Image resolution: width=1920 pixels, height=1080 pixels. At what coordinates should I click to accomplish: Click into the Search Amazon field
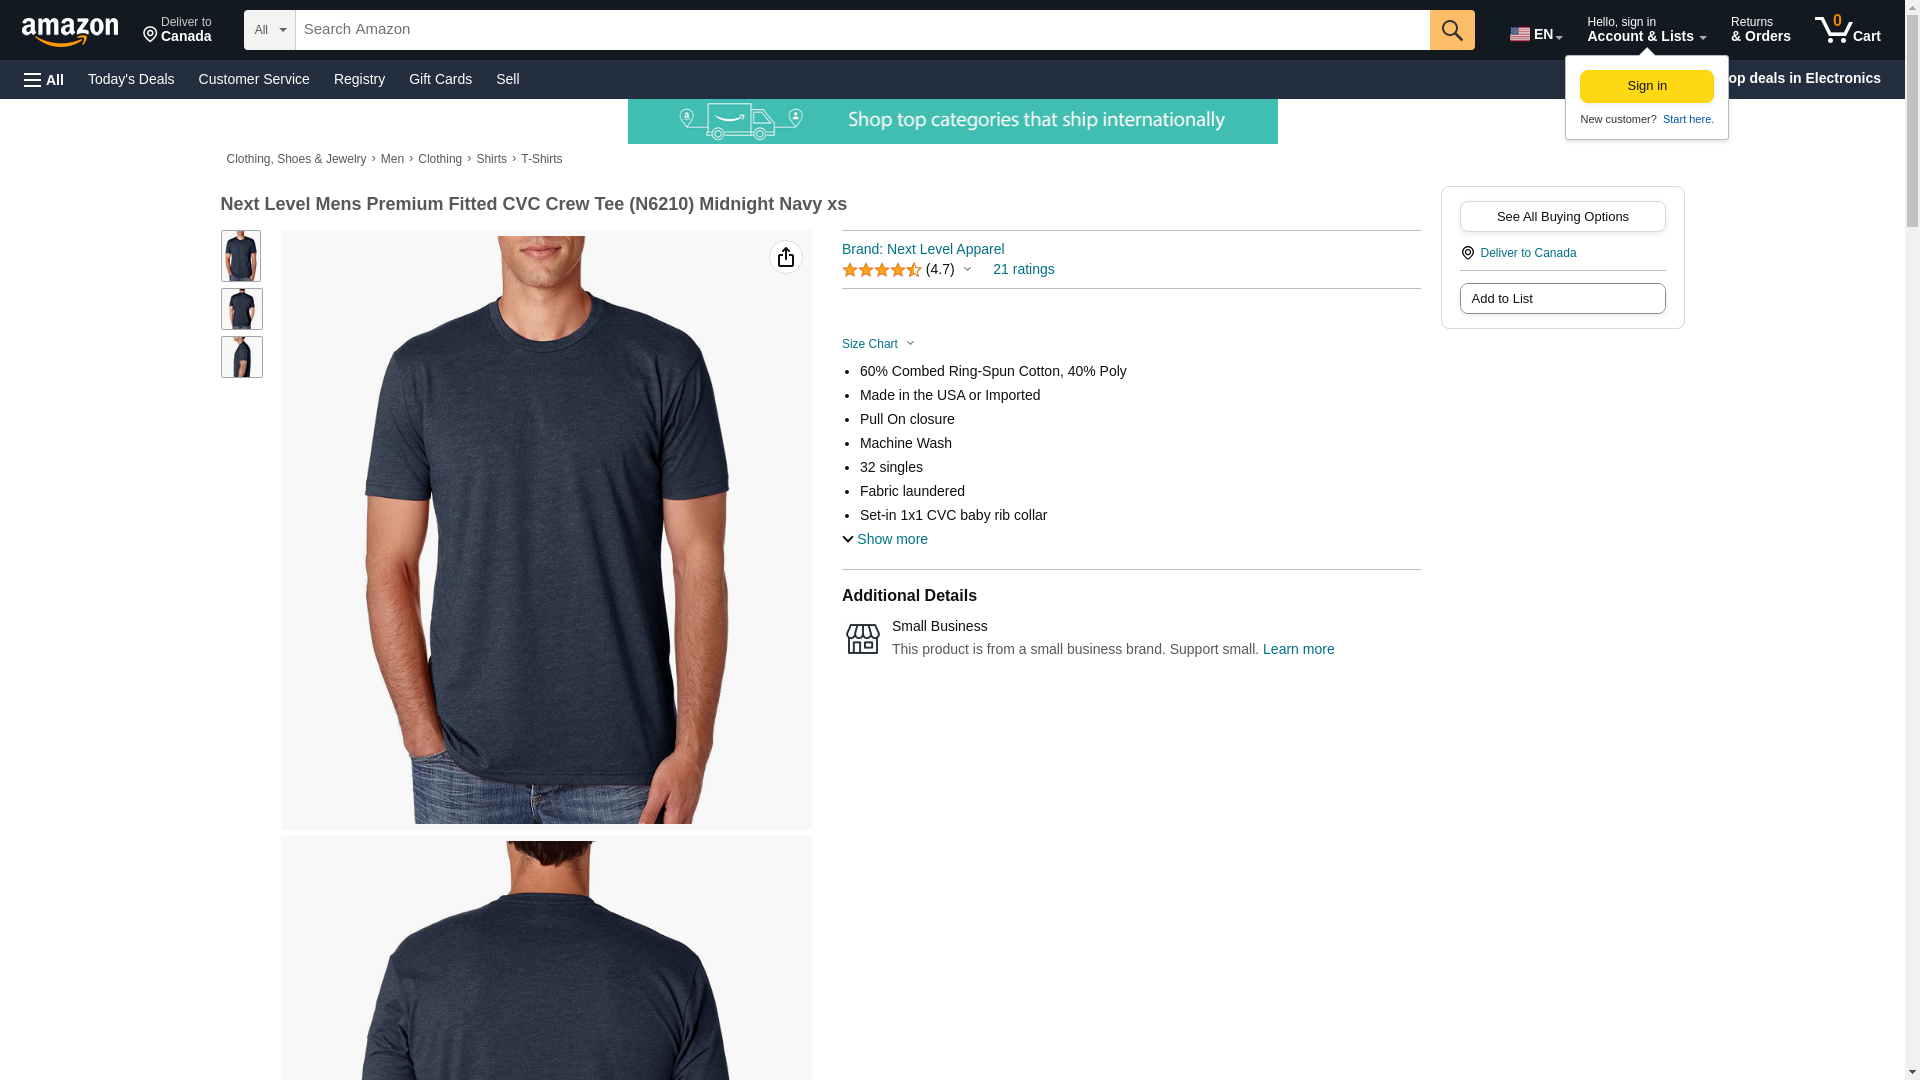(x=862, y=30)
